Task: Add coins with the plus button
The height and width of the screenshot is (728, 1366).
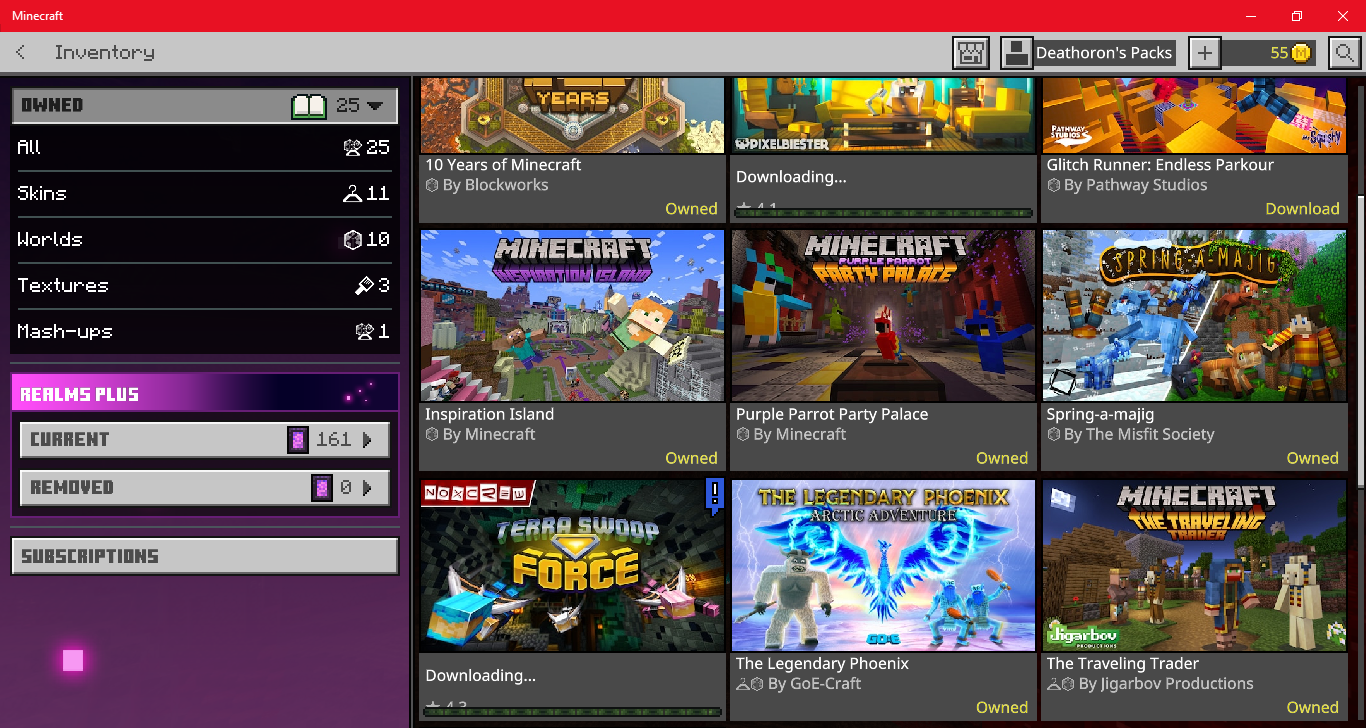Action: pos(1204,53)
